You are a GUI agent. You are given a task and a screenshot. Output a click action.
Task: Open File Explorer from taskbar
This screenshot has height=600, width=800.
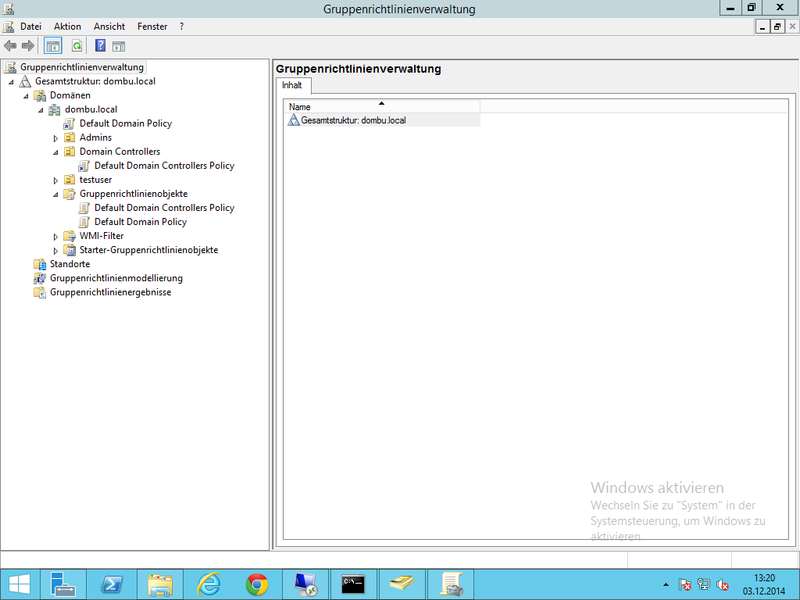coord(160,585)
